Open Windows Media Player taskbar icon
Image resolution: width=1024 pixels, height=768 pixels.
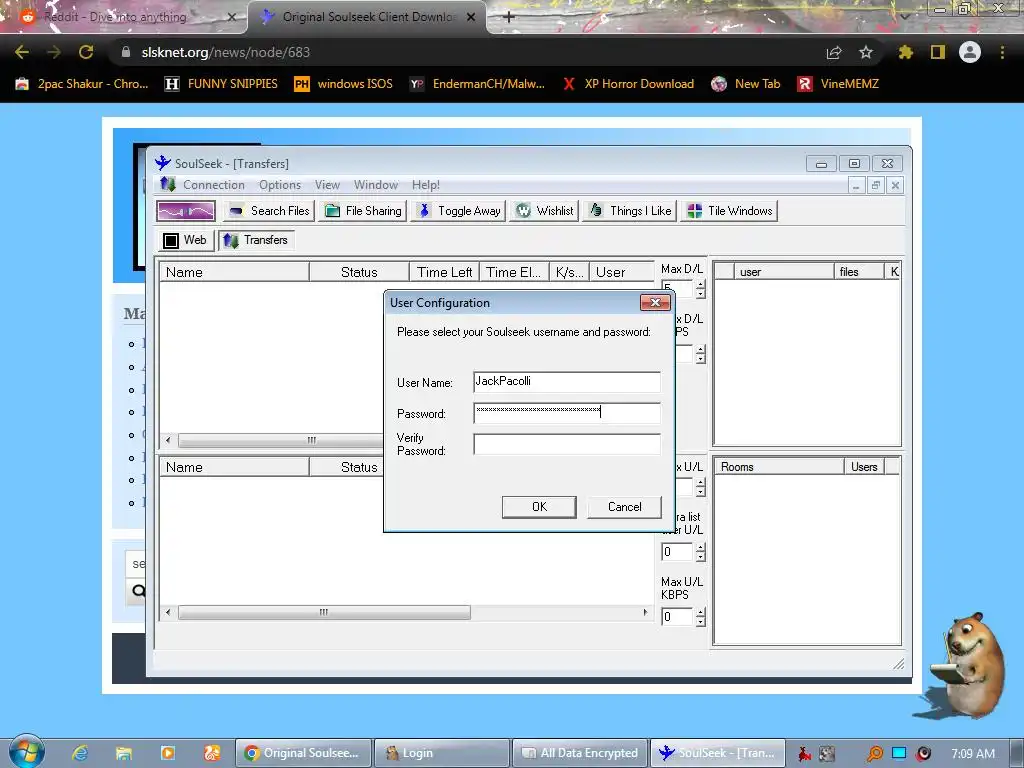168,753
